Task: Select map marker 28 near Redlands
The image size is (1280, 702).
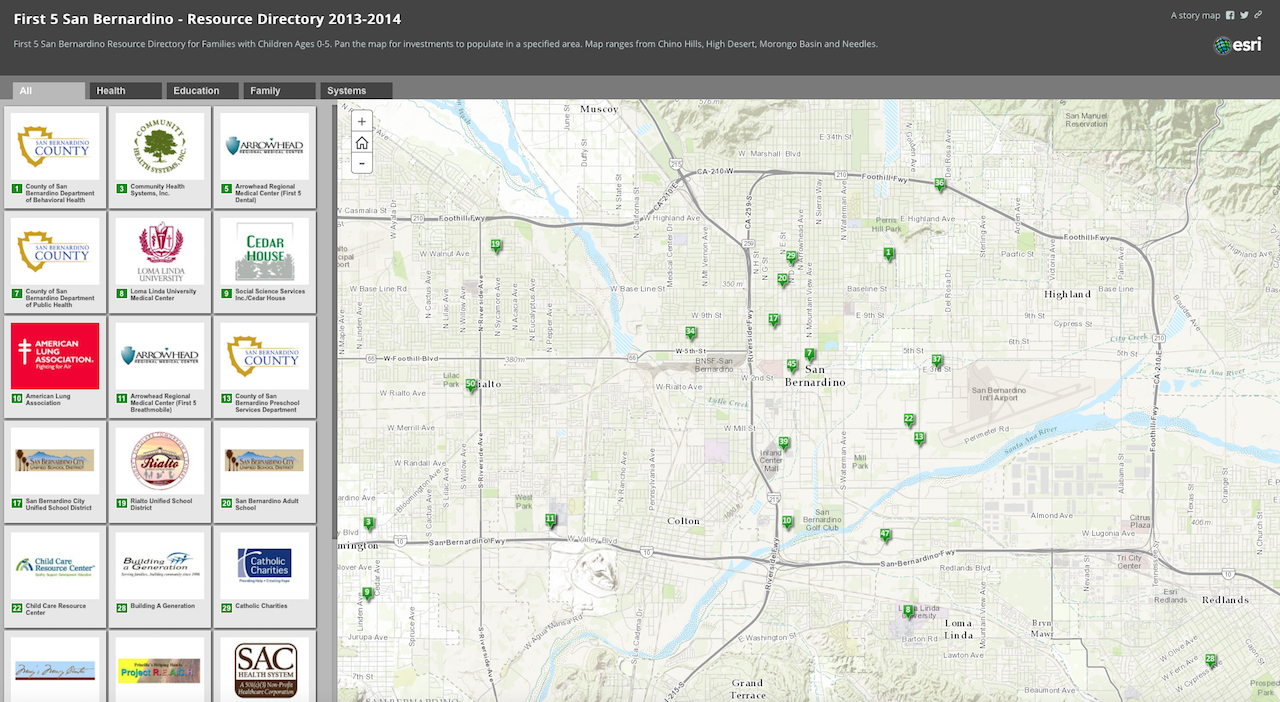Action: (1210, 660)
